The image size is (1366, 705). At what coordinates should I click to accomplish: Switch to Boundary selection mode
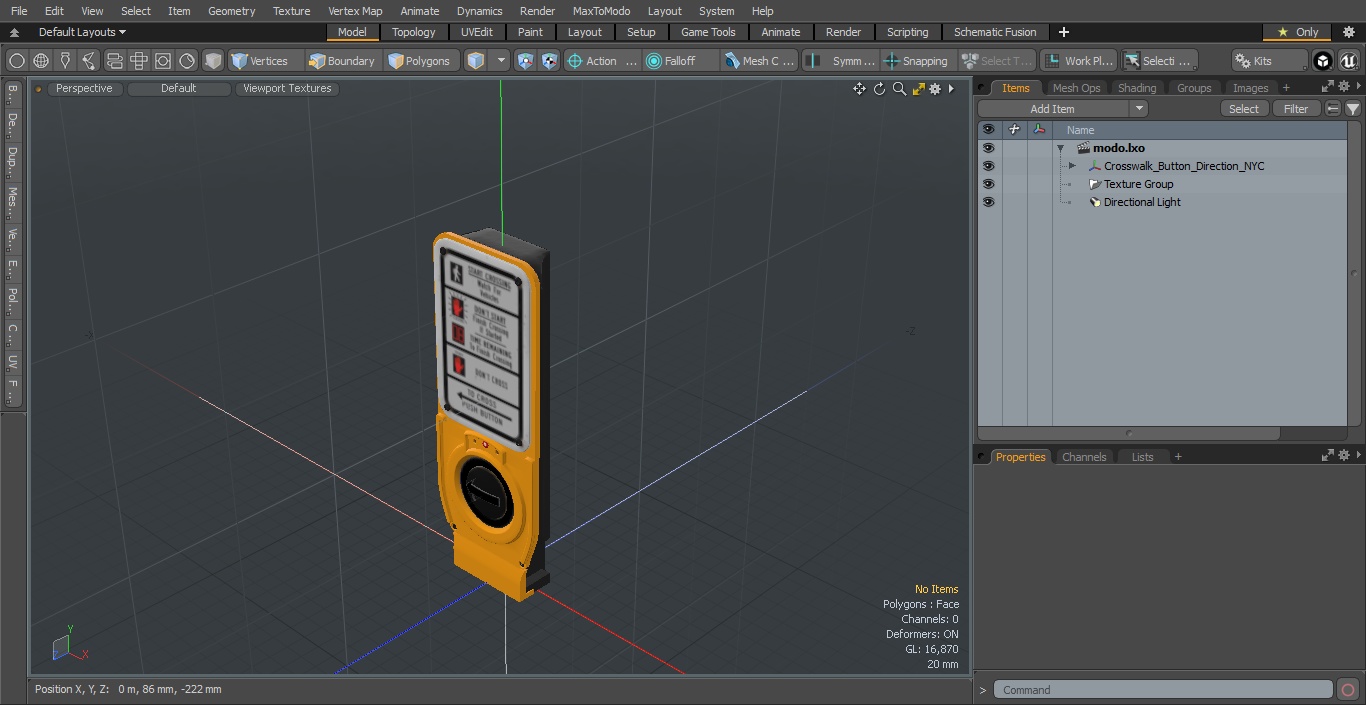coord(342,61)
